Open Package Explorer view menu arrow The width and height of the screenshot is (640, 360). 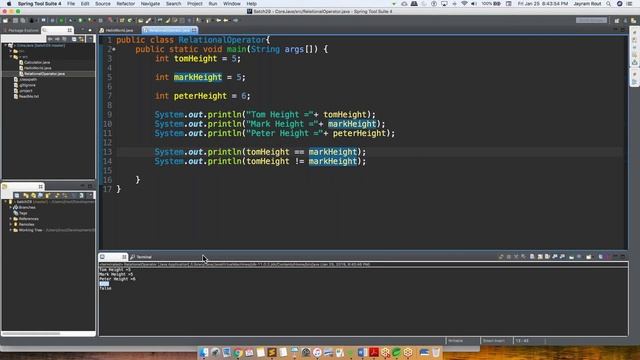click(x=90, y=39)
